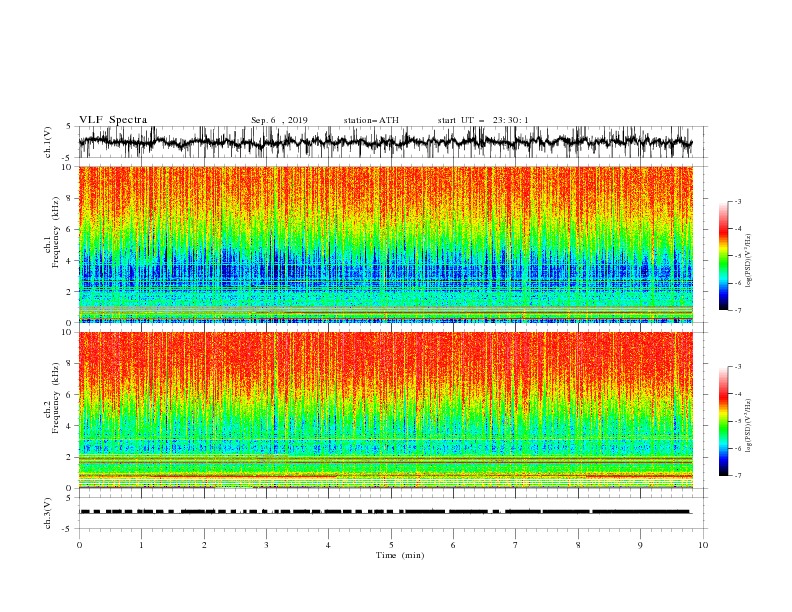
Task: Click the ch.1 spectrogram panel
Action: [x=386, y=244]
